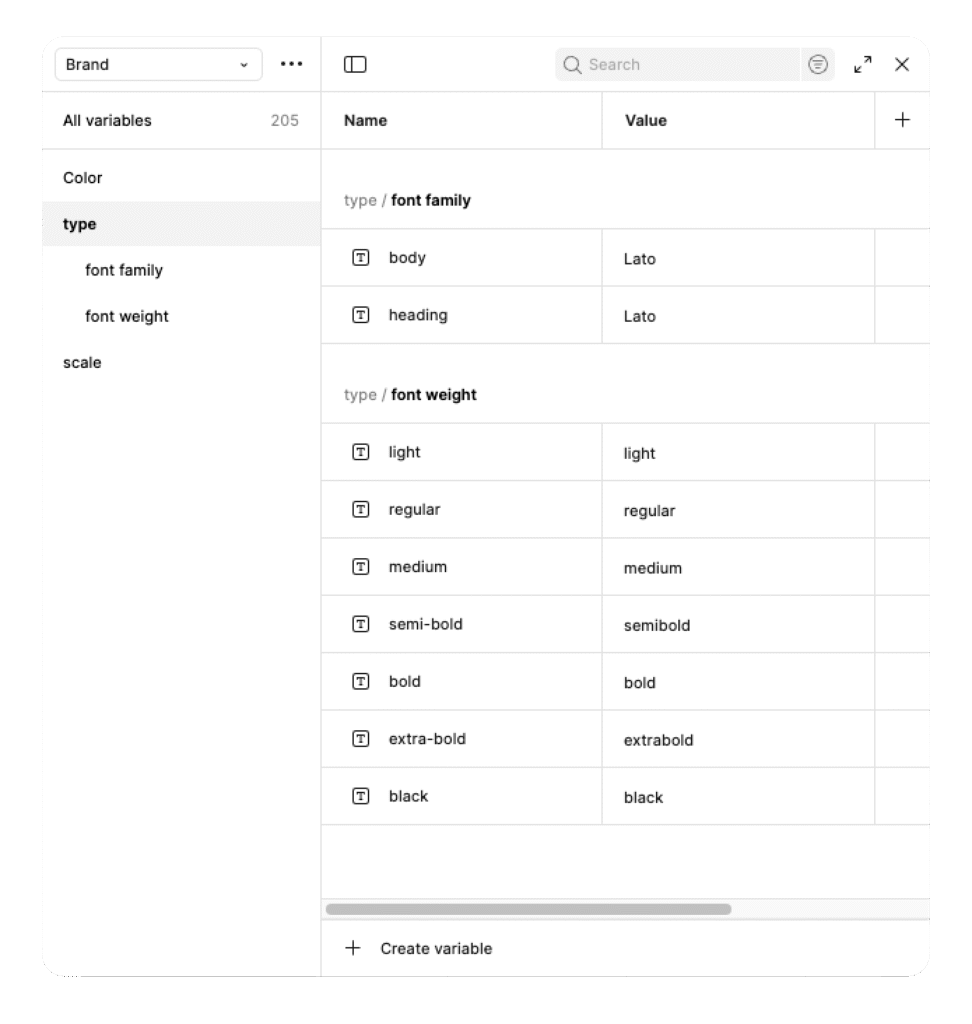Click the horizontal scrollbar at the bottom
972x1024 pixels.
pos(528,910)
